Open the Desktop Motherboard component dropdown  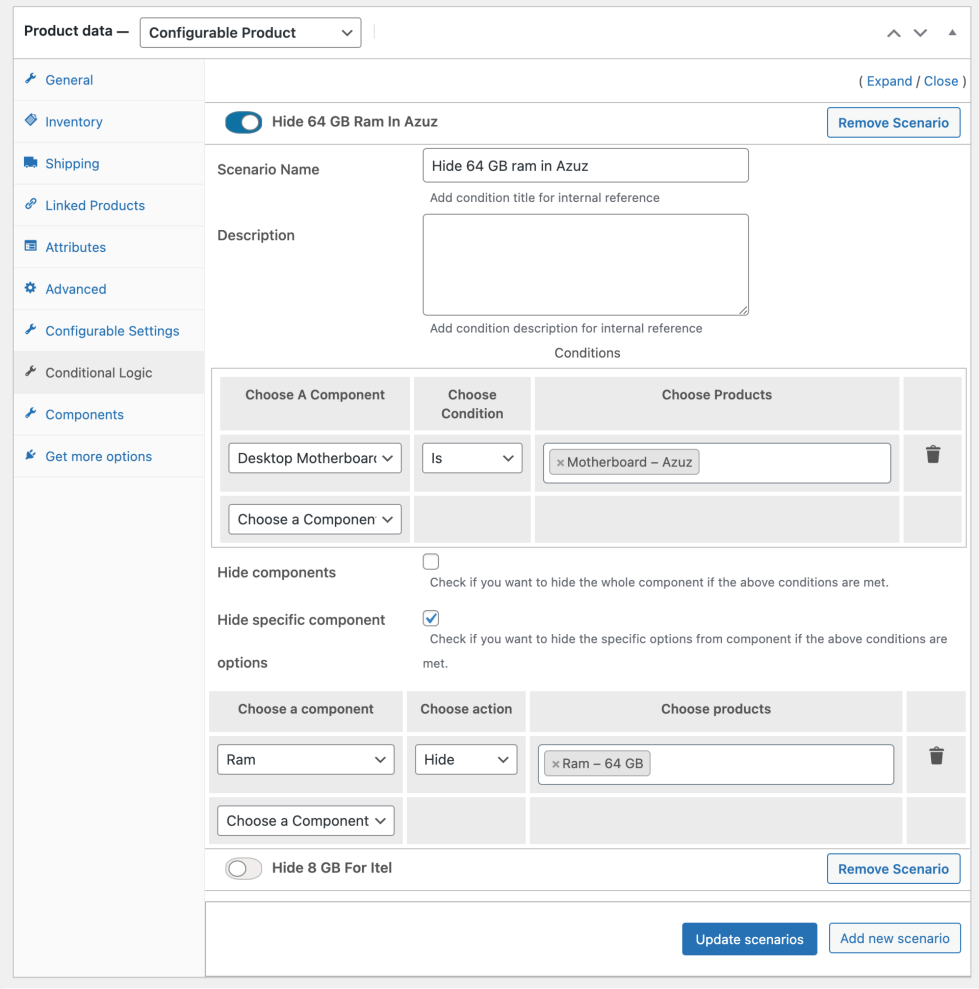pos(314,458)
